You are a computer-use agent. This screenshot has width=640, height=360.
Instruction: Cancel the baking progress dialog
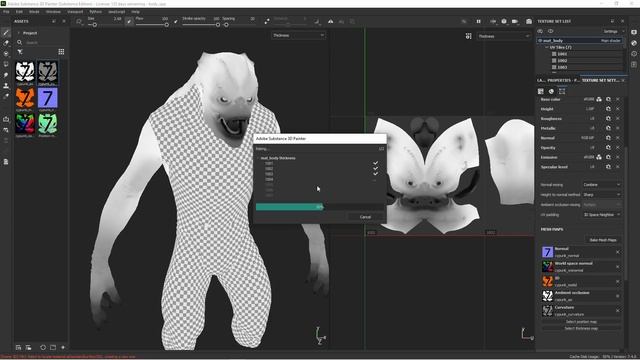365,217
